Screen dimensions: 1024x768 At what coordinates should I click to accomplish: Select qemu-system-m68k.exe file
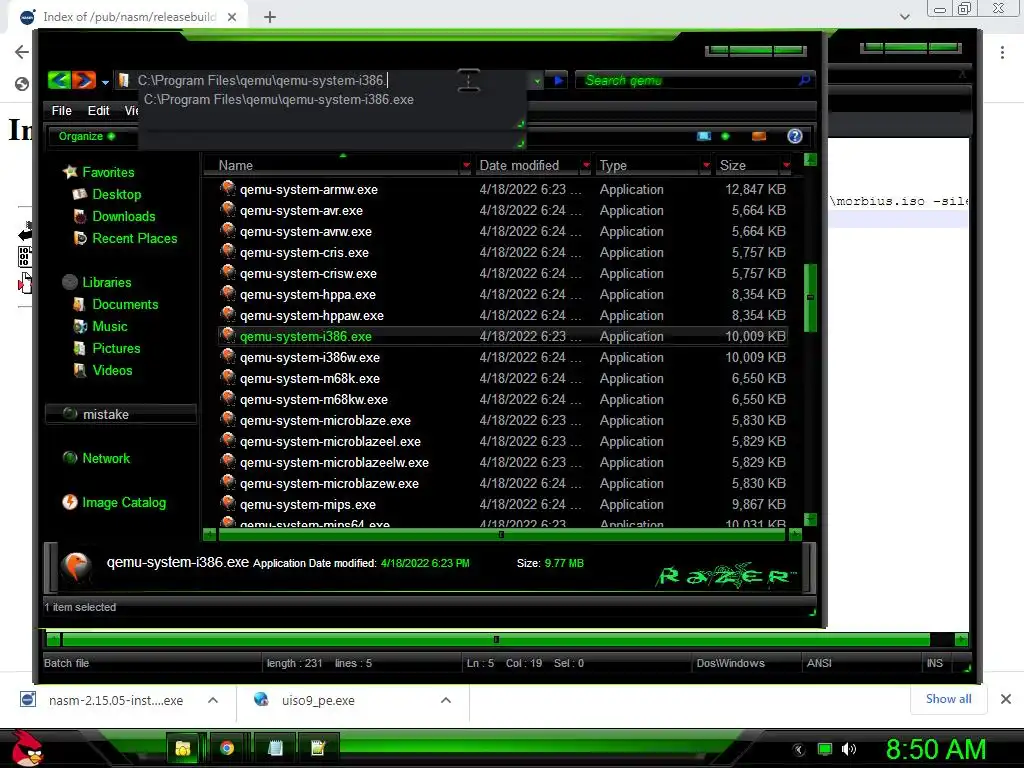click(x=310, y=378)
